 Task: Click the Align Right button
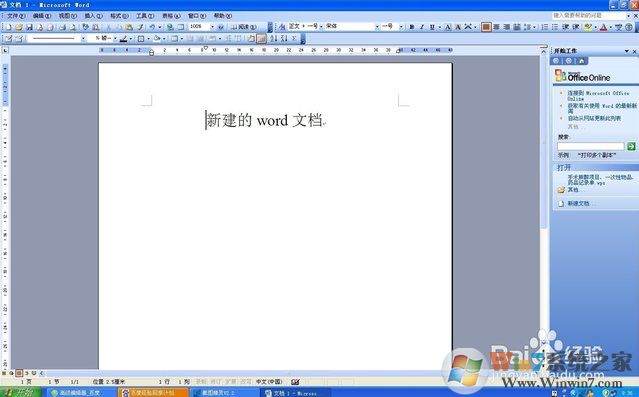(x=507, y=27)
